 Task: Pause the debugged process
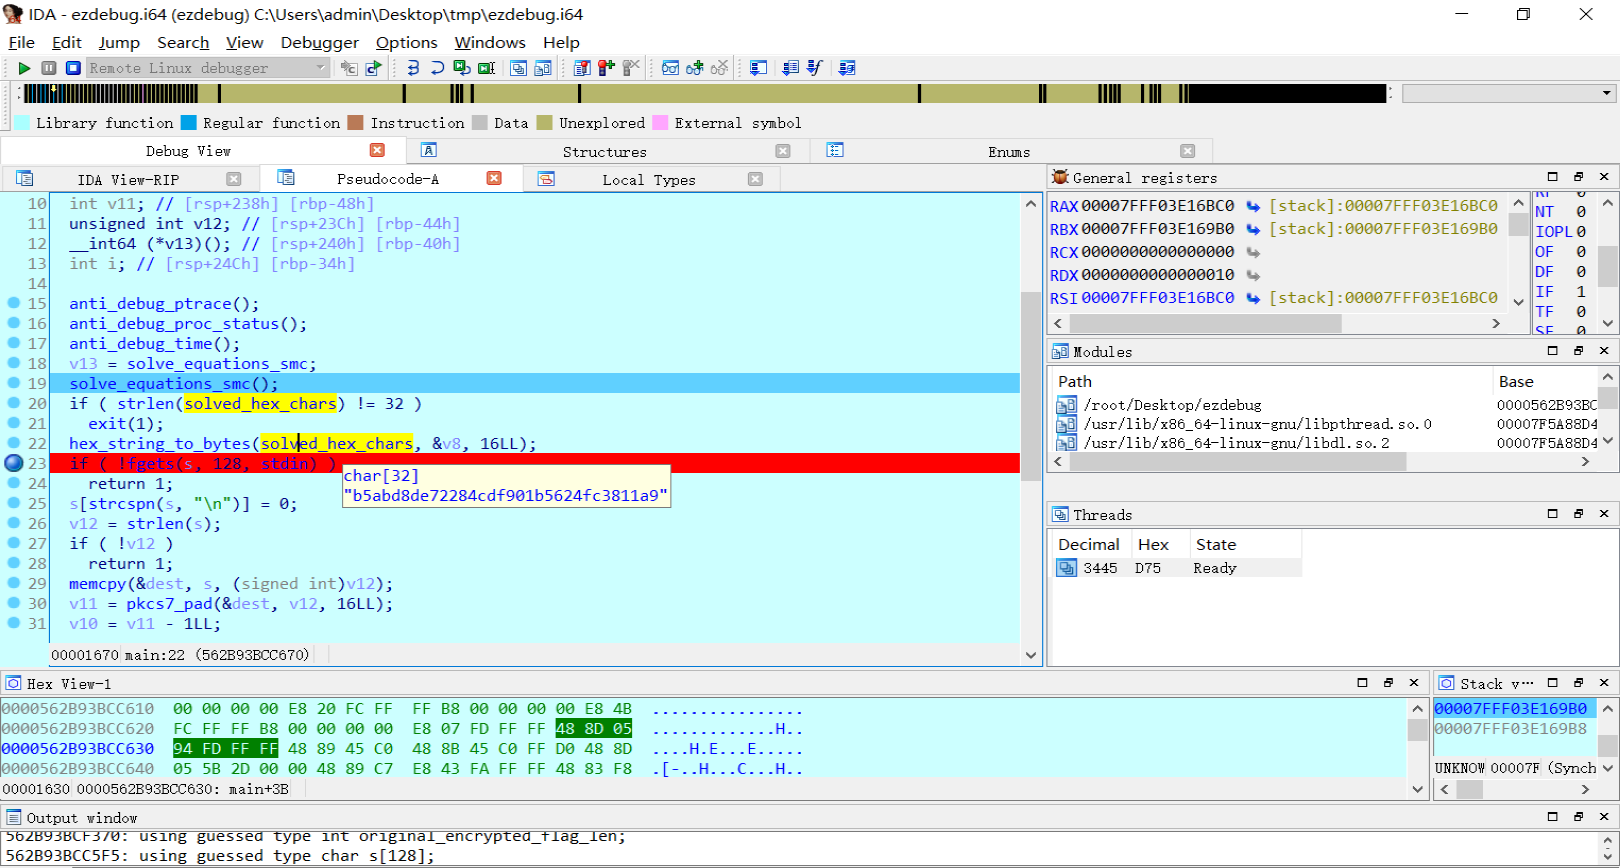[x=48, y=68]
